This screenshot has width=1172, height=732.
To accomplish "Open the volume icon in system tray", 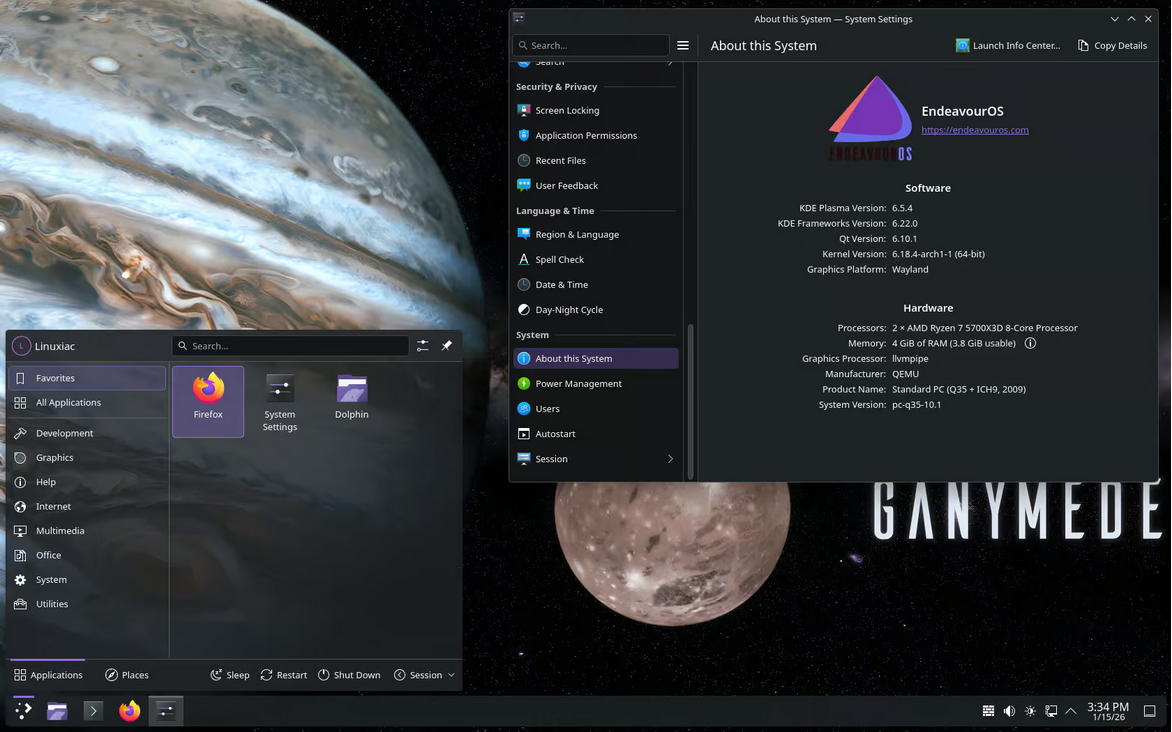I will coord(1009,711).
